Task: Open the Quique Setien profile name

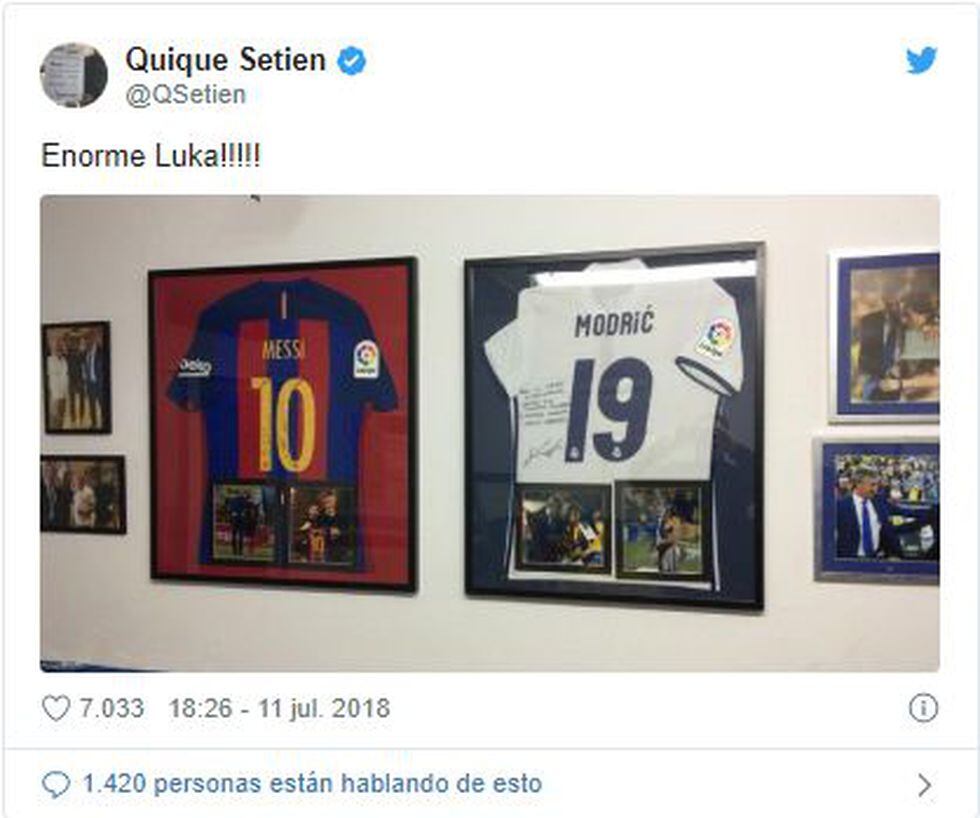Action: pyautogui.click(x=226, y=61)
